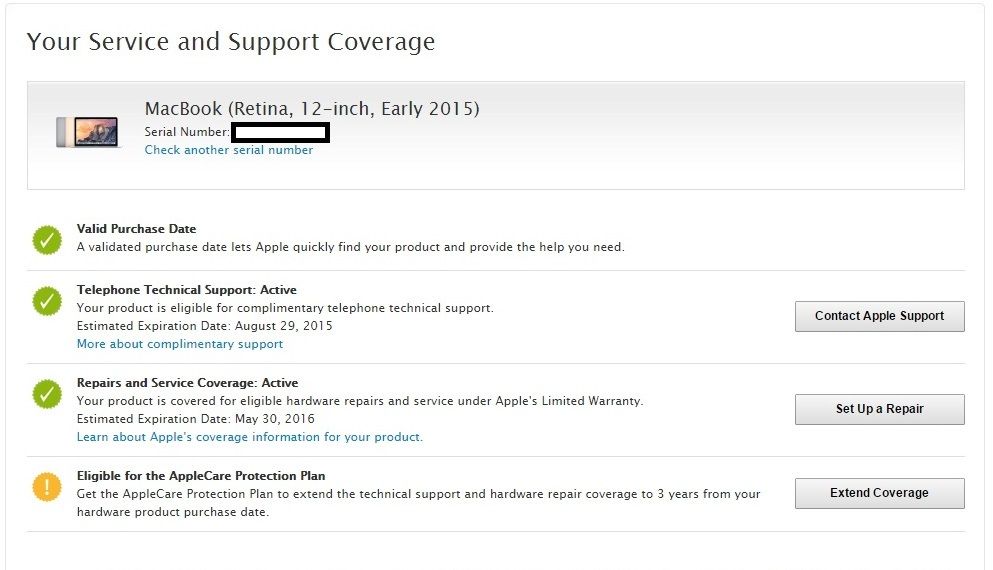The width and height of the screenshot is (993, 570).
Task: Click the green checkmark beside Valid Purchase Date
Action: point(47,240)
